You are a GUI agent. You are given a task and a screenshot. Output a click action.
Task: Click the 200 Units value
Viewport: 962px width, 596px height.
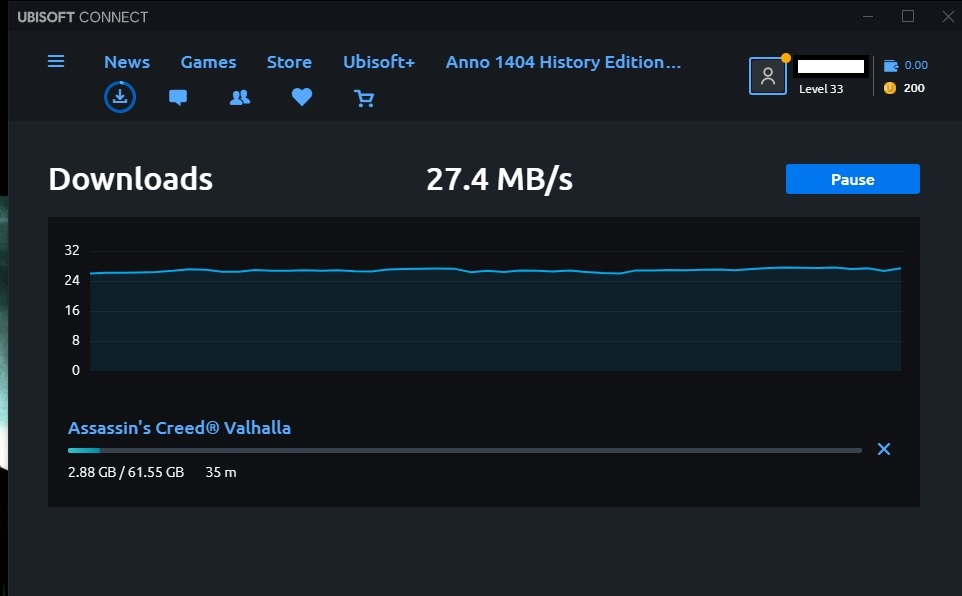914,88
